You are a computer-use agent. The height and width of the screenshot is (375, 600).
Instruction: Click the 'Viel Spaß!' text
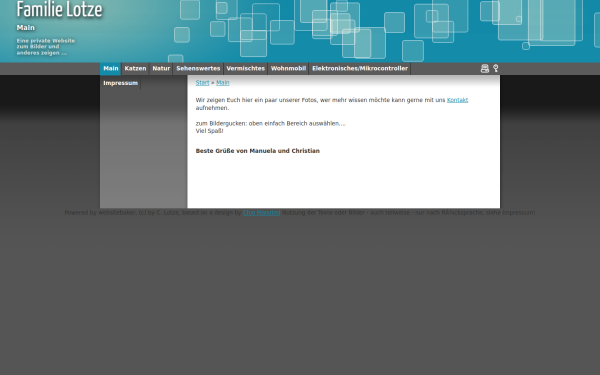click(209, 131)
